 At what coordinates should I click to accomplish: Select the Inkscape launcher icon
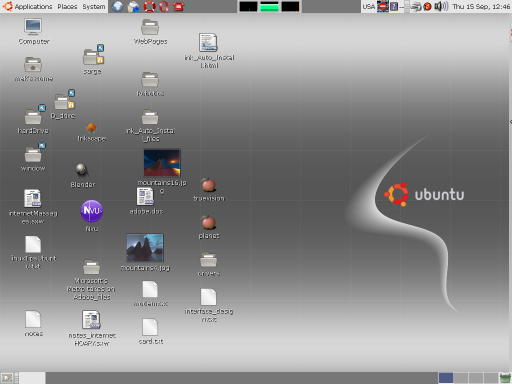pyautogui.click(x=91, y=128)
